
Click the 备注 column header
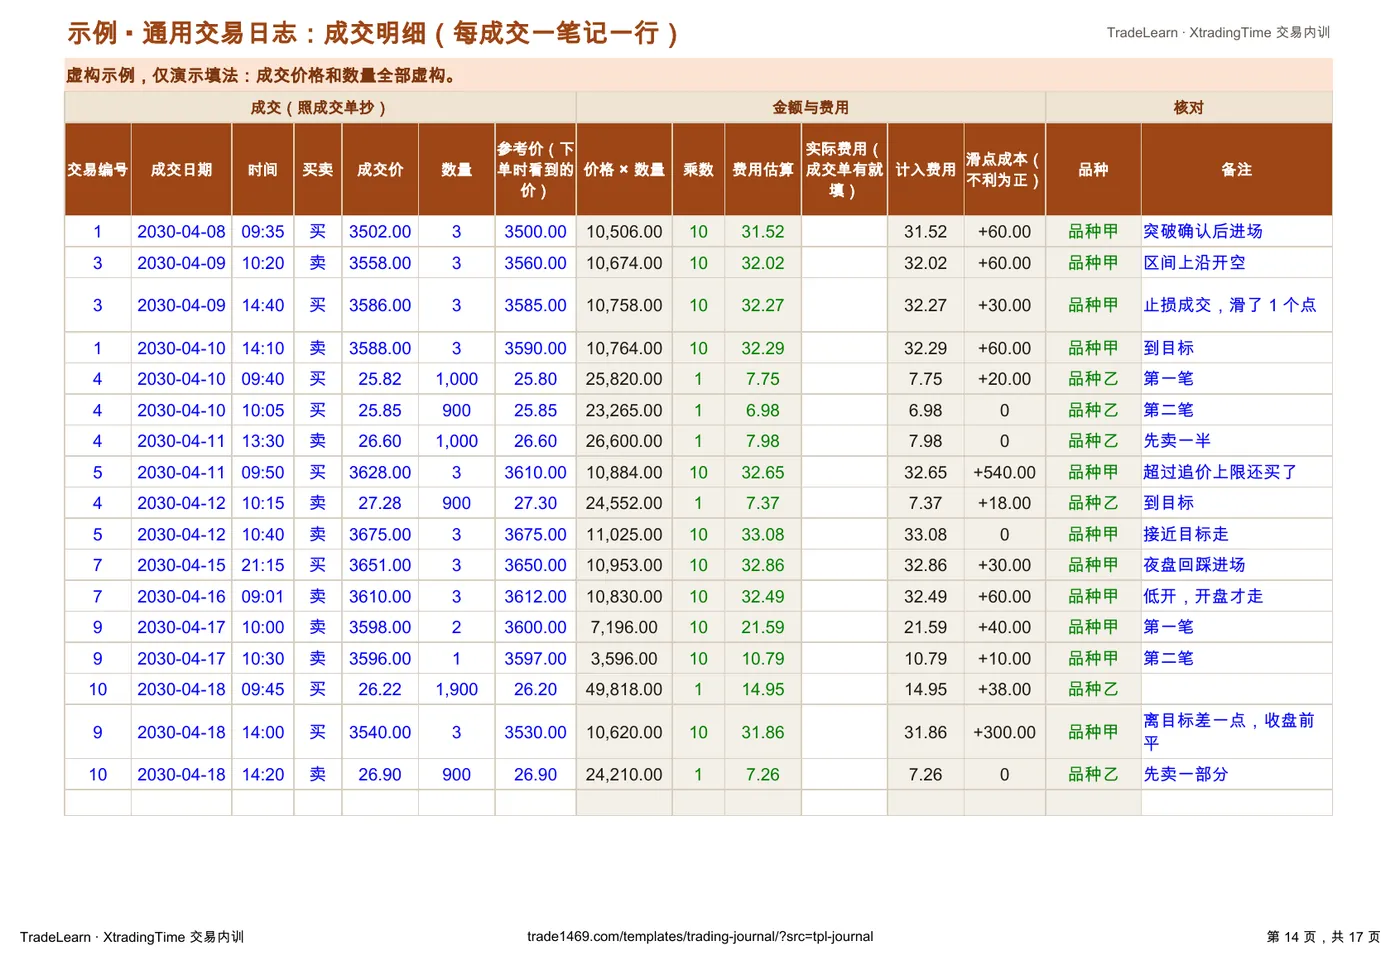1237,170
